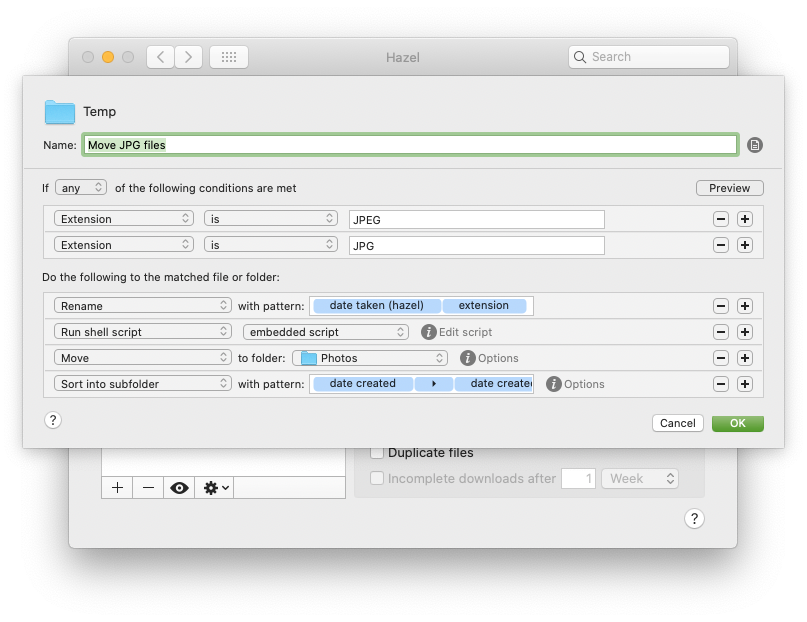Select the 'date taken (hazel)' token
Screen dimensions: 807x622
377,306
